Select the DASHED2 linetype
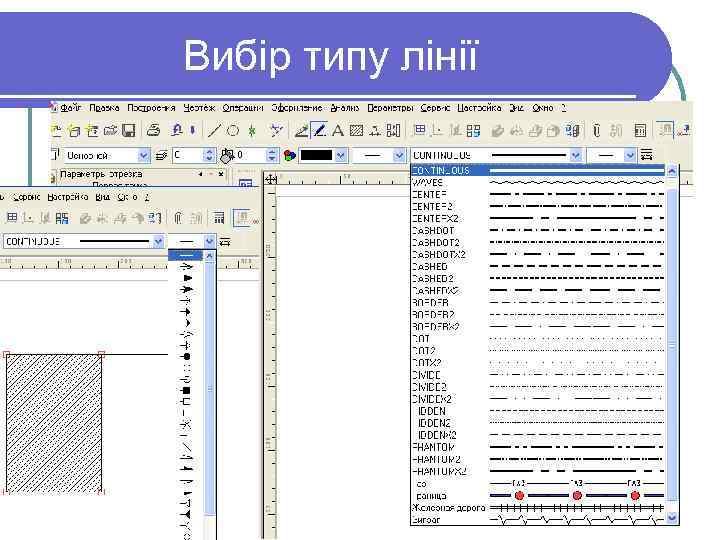 click(538, 279)
